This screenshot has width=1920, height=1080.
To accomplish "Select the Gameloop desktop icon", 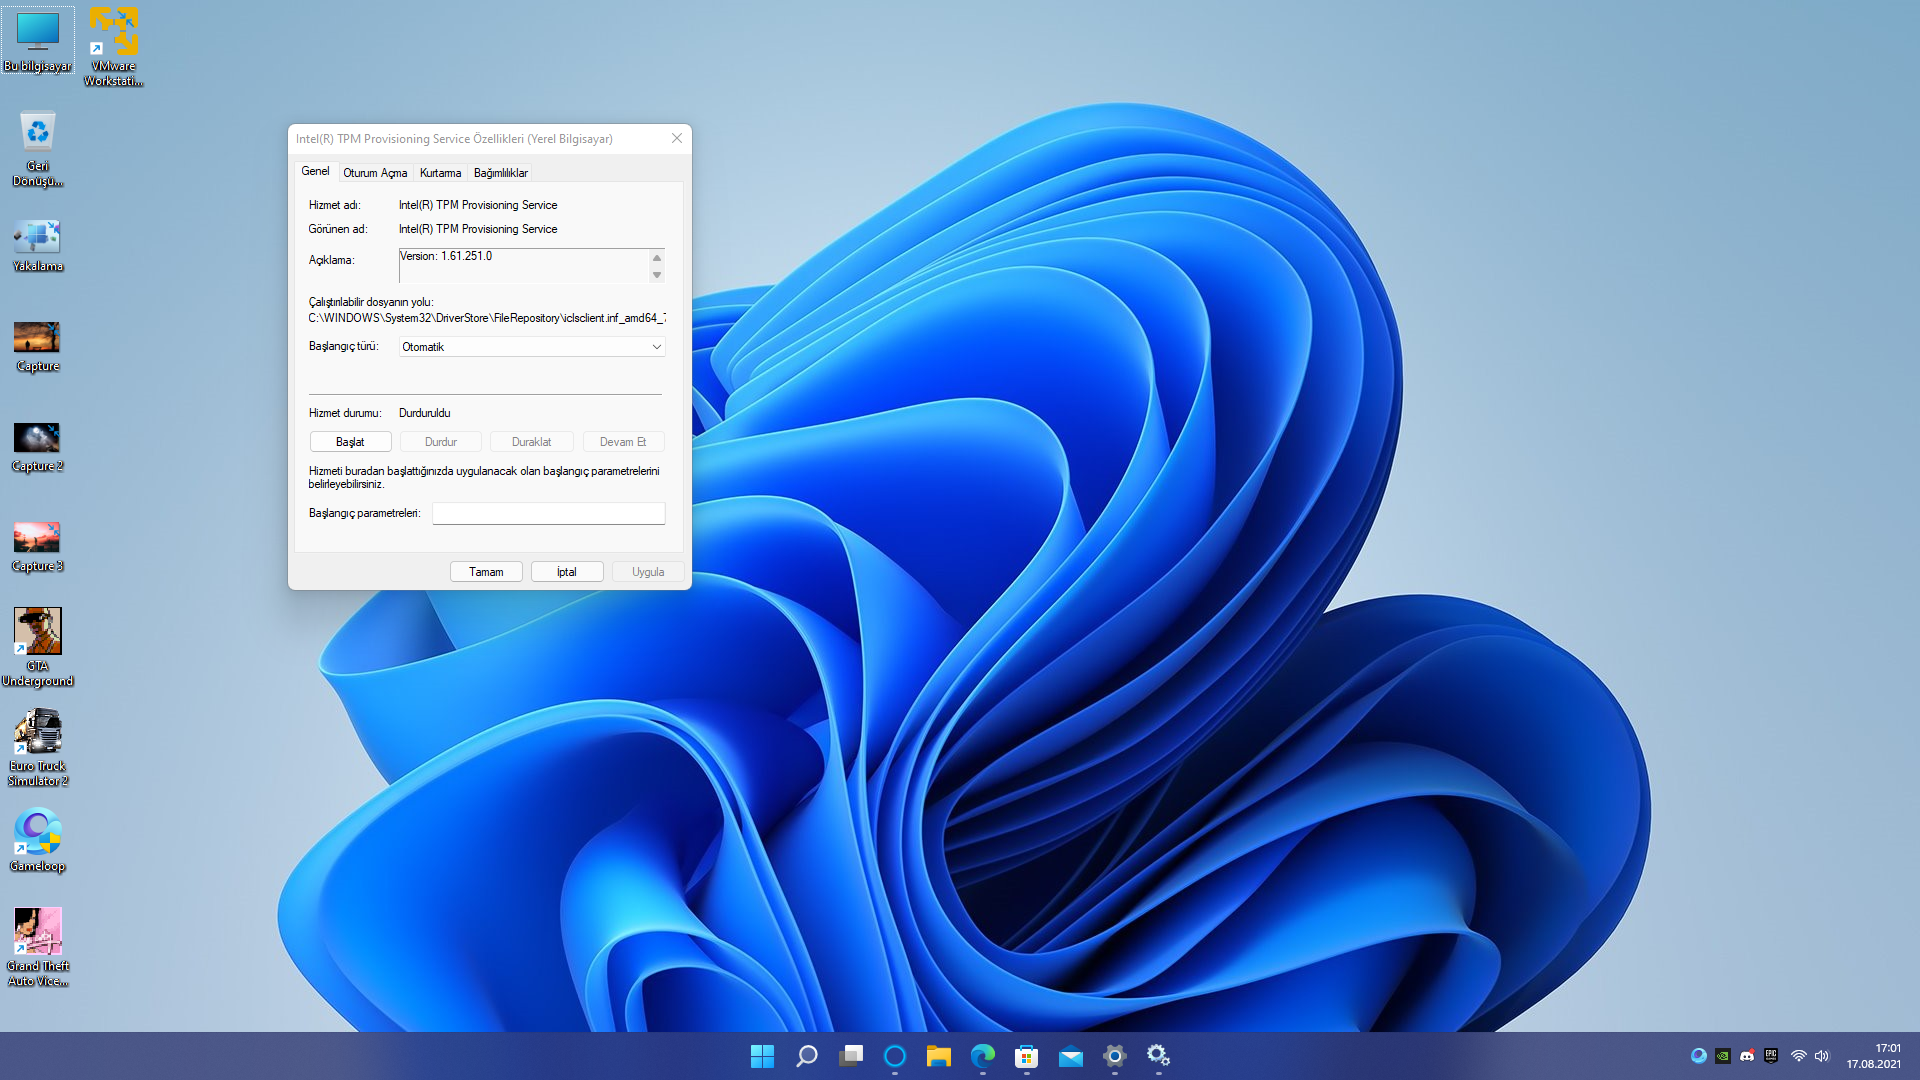I will (37, 840).
